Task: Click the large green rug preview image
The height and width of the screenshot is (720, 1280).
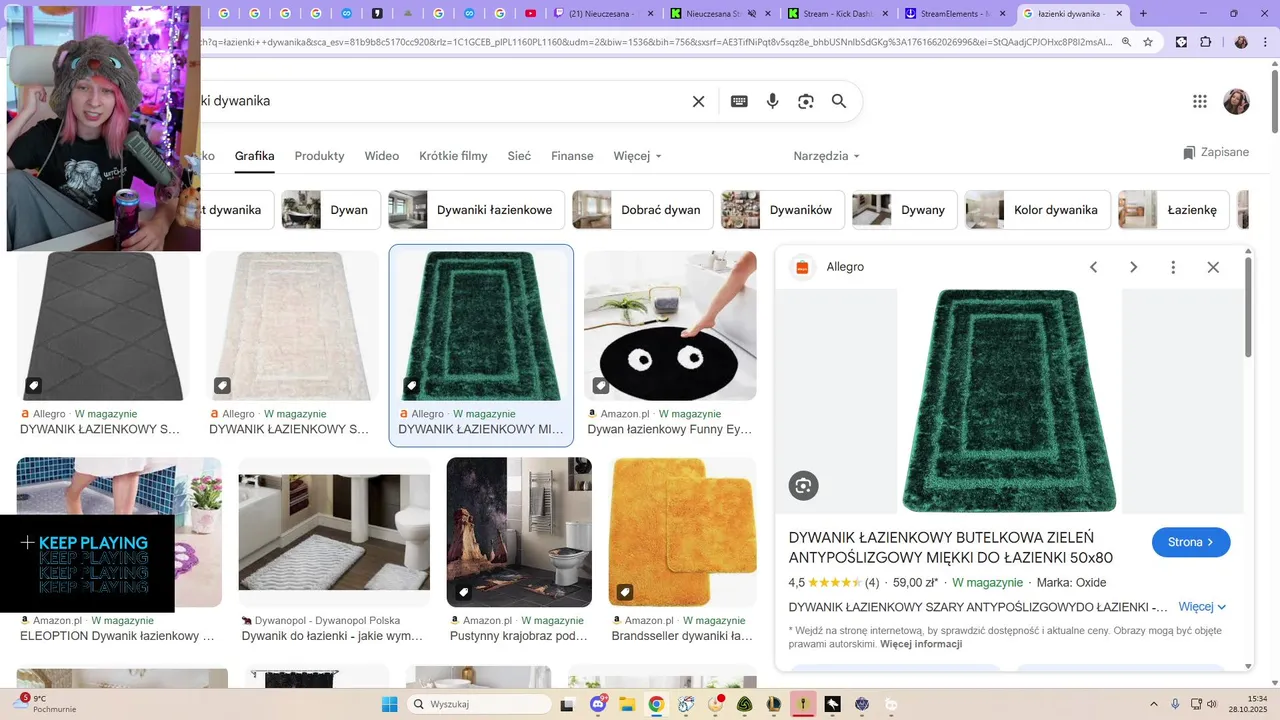Action: (x=1009, y=401)
